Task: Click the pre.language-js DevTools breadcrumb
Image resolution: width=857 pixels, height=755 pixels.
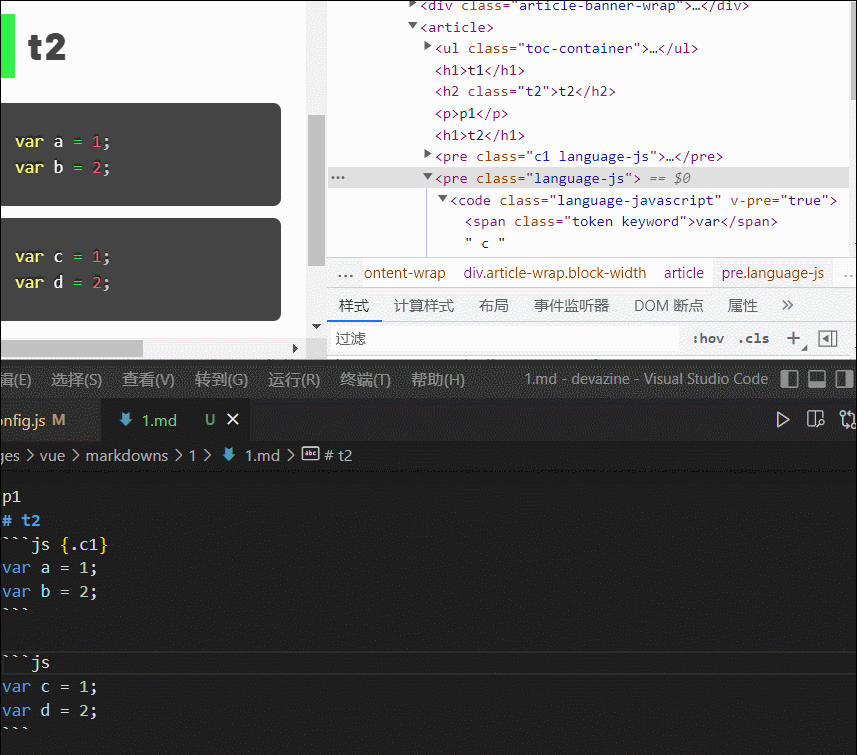Action: pyautogui.click(x=772, y=273)
